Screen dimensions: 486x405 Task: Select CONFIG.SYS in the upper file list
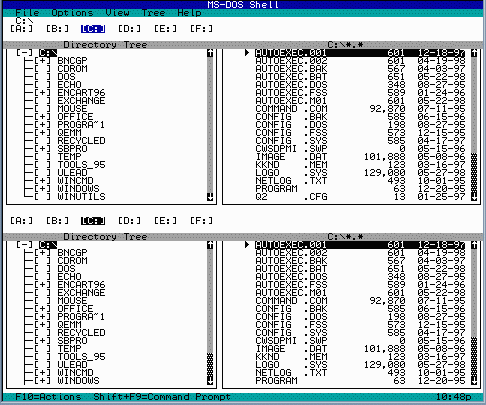[x=360, y=141]
